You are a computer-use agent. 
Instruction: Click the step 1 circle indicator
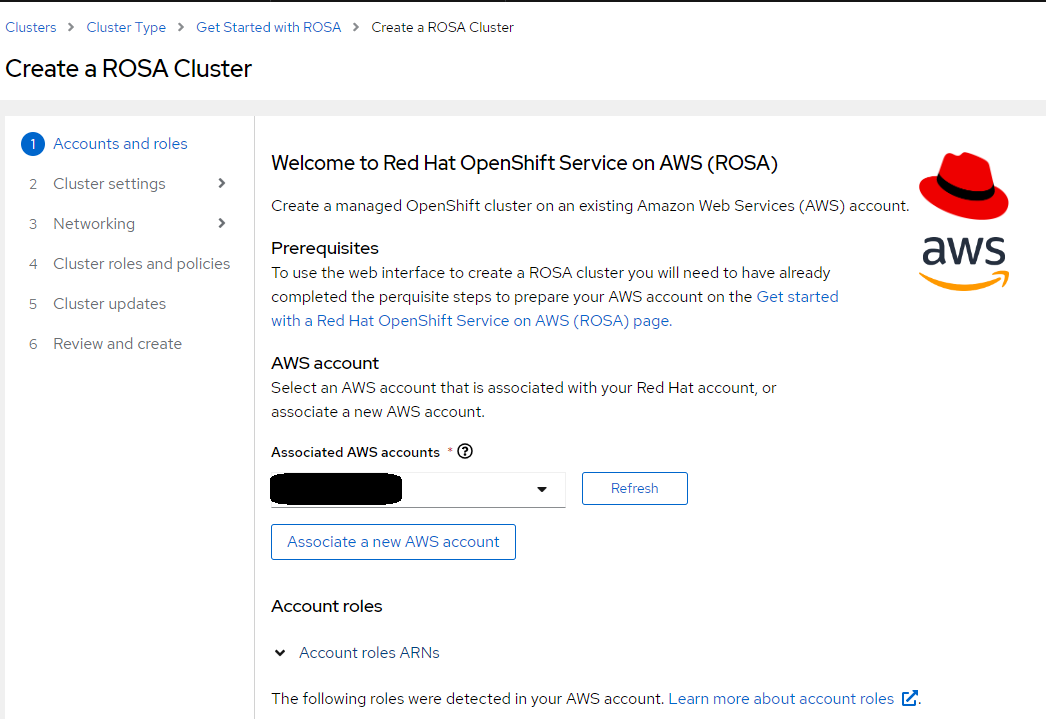32,143
